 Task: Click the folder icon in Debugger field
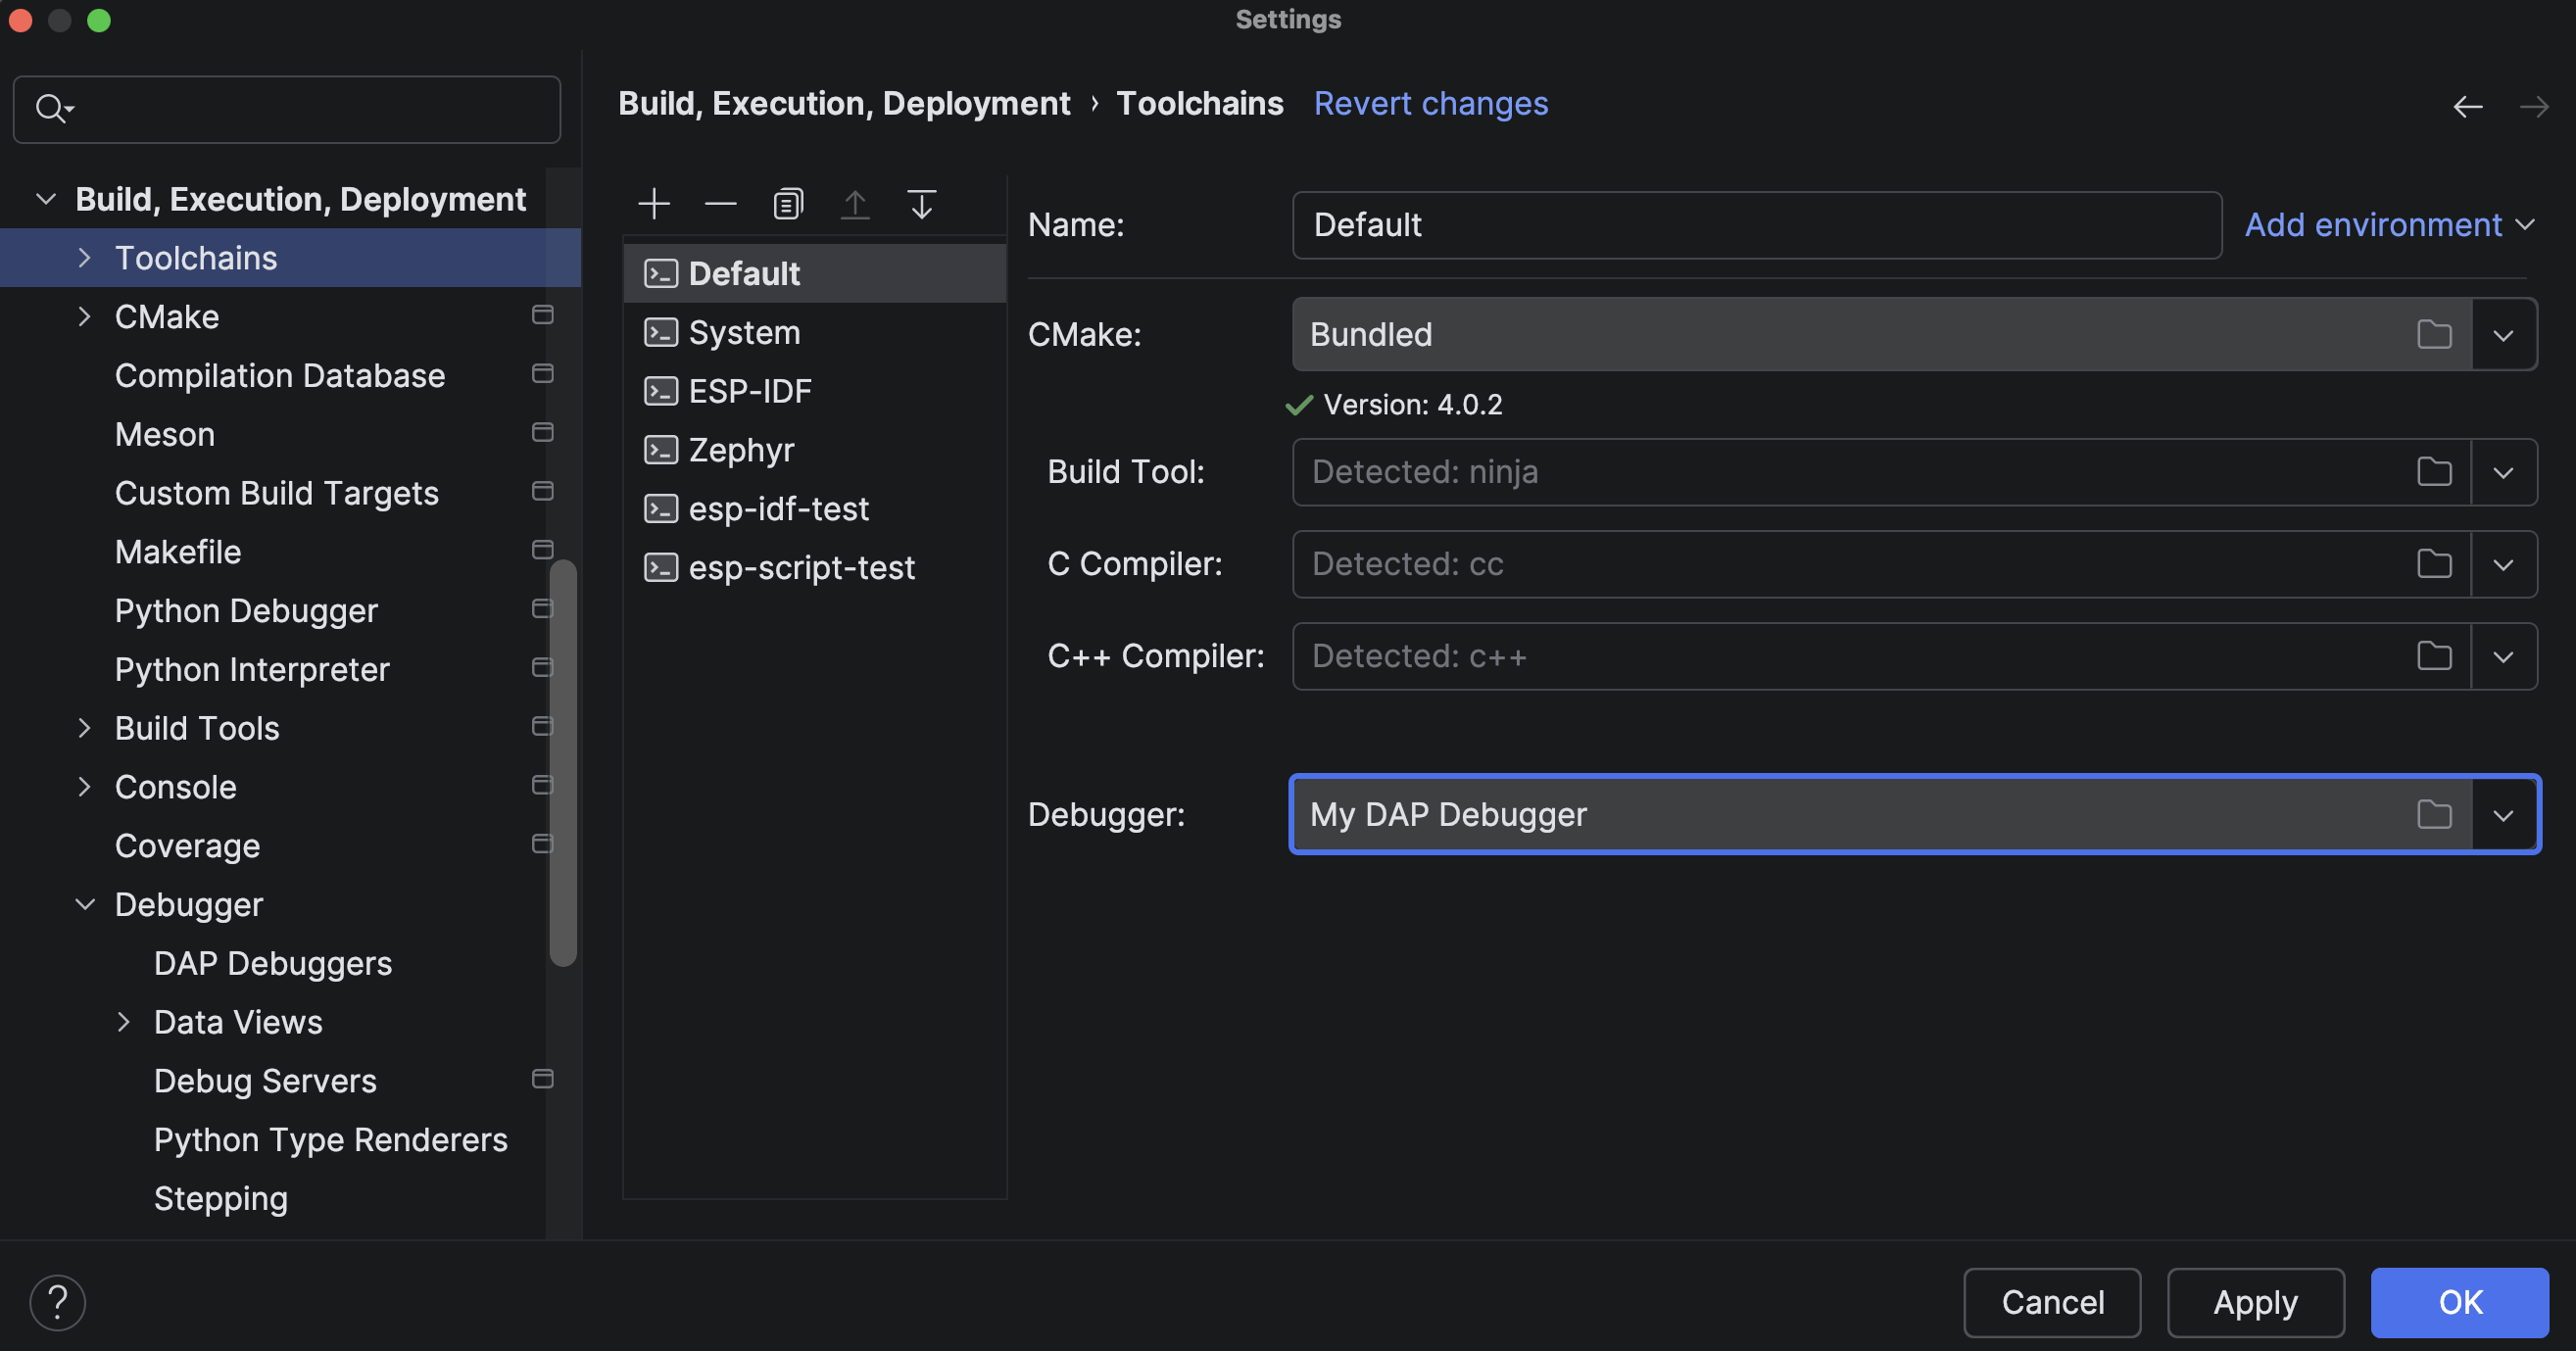[x=2434, y=814]
